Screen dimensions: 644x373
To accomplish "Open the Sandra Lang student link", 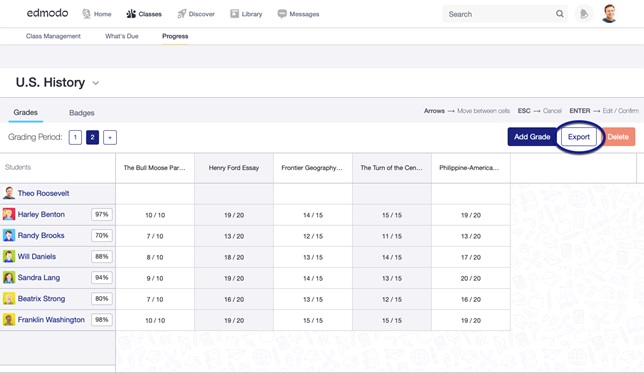I will point(39,278).
